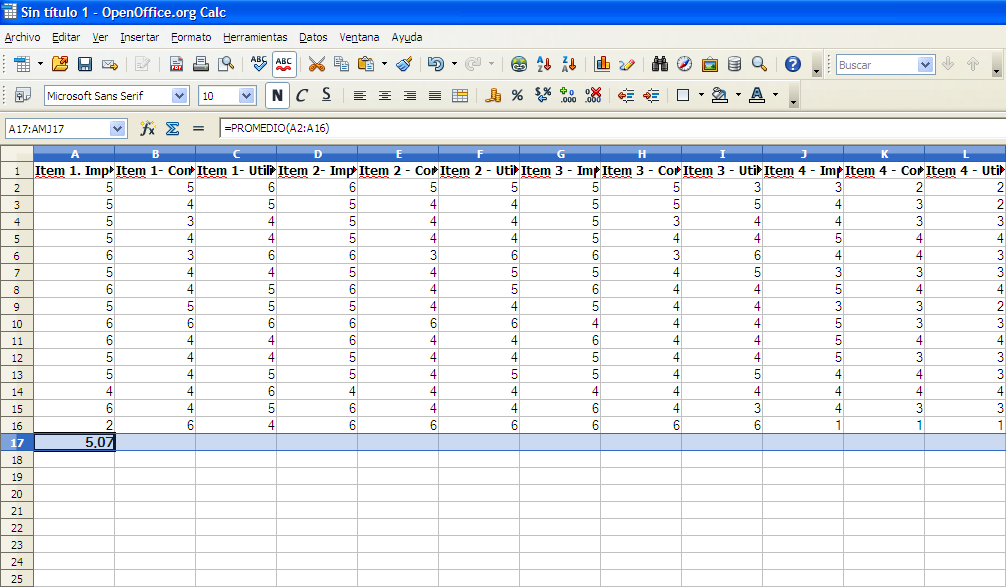Export directly as PDF
Image resolution: width=1006 pixels, height=587 pixels.
176,64
